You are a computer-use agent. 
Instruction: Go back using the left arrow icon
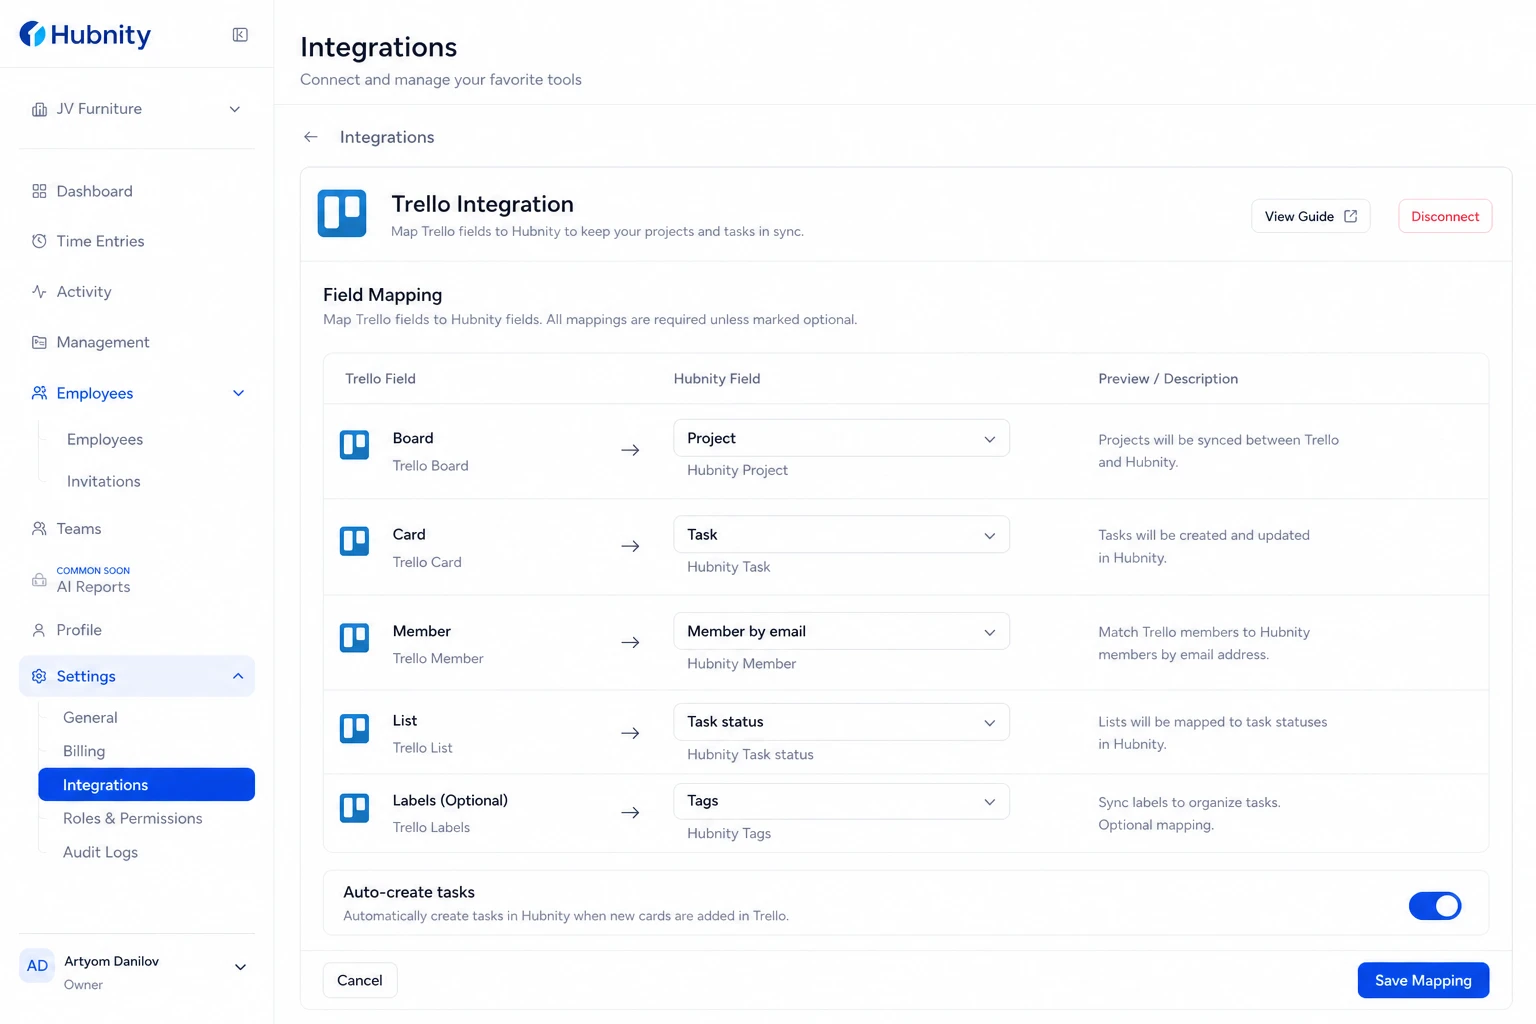(x=311, y=137)
